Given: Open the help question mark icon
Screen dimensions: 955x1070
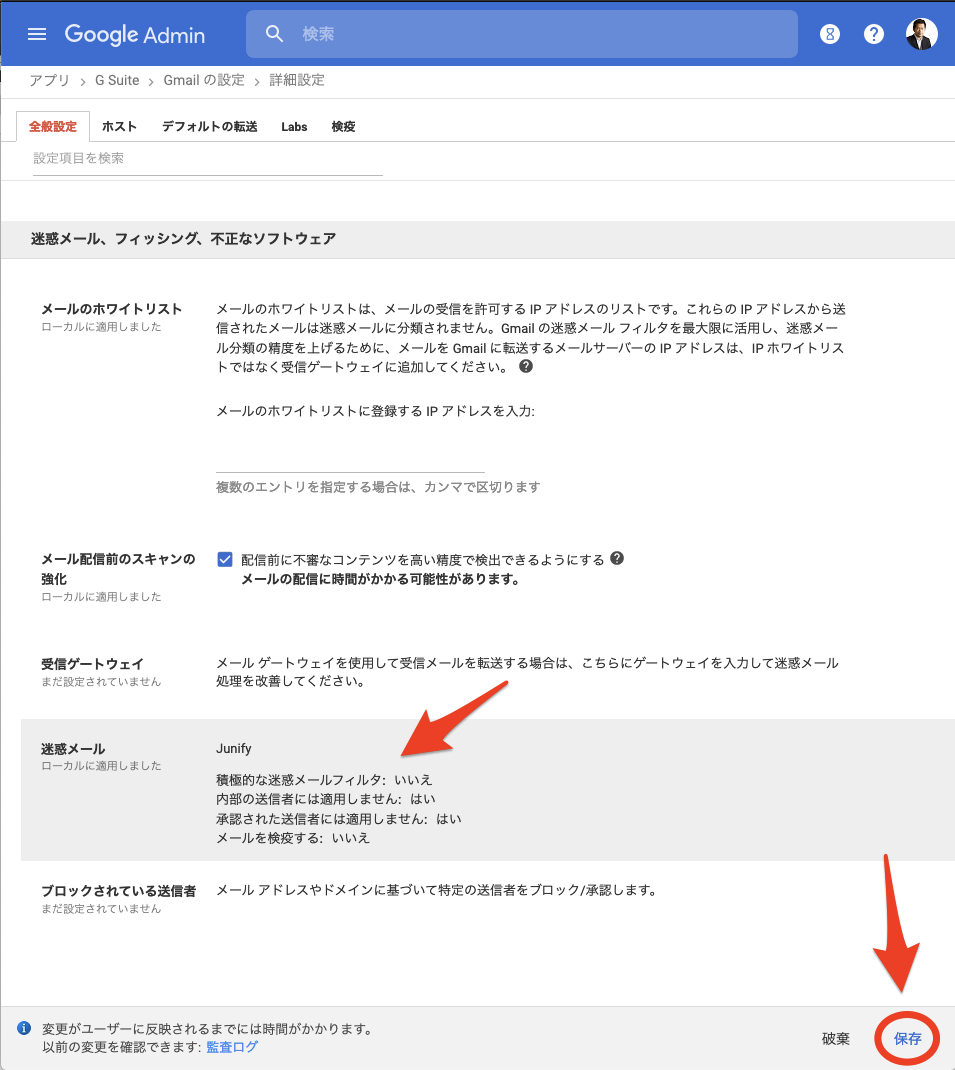Looking at the screenshot, I should pyautogui.click(x=874, y=34).
